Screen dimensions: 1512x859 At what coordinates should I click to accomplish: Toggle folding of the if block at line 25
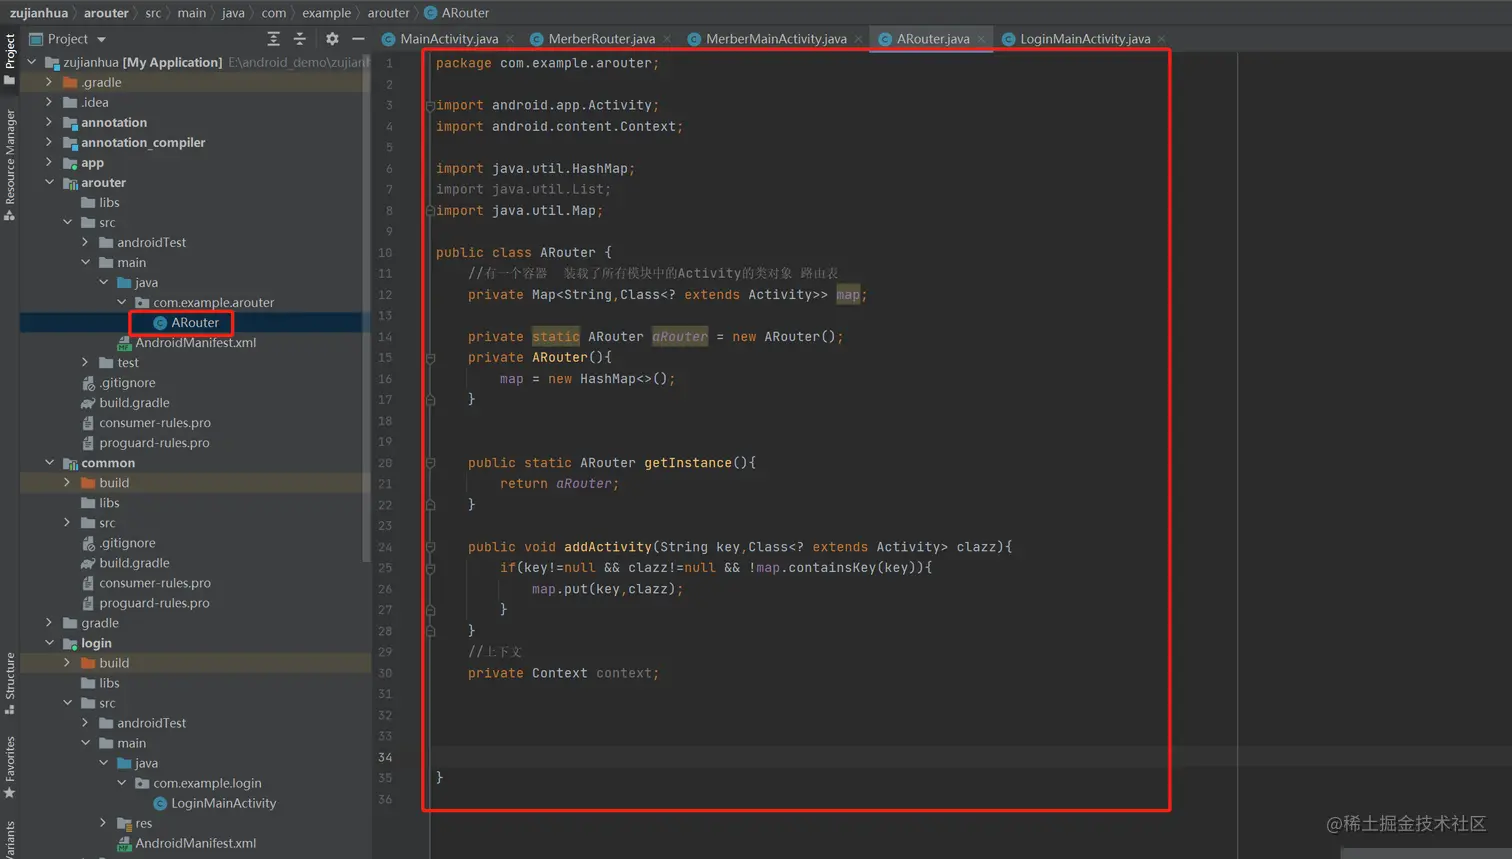click(430, 568)
